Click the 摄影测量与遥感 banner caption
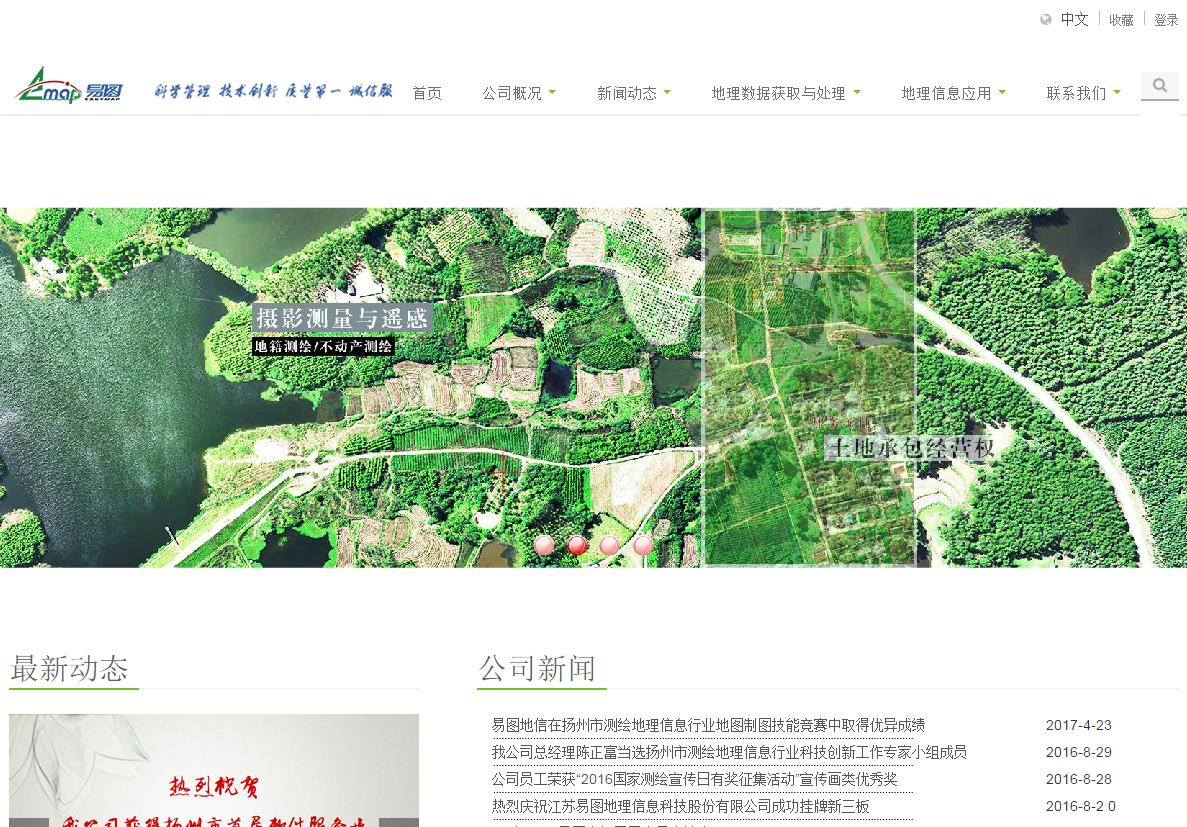 [x=342, y=318]
